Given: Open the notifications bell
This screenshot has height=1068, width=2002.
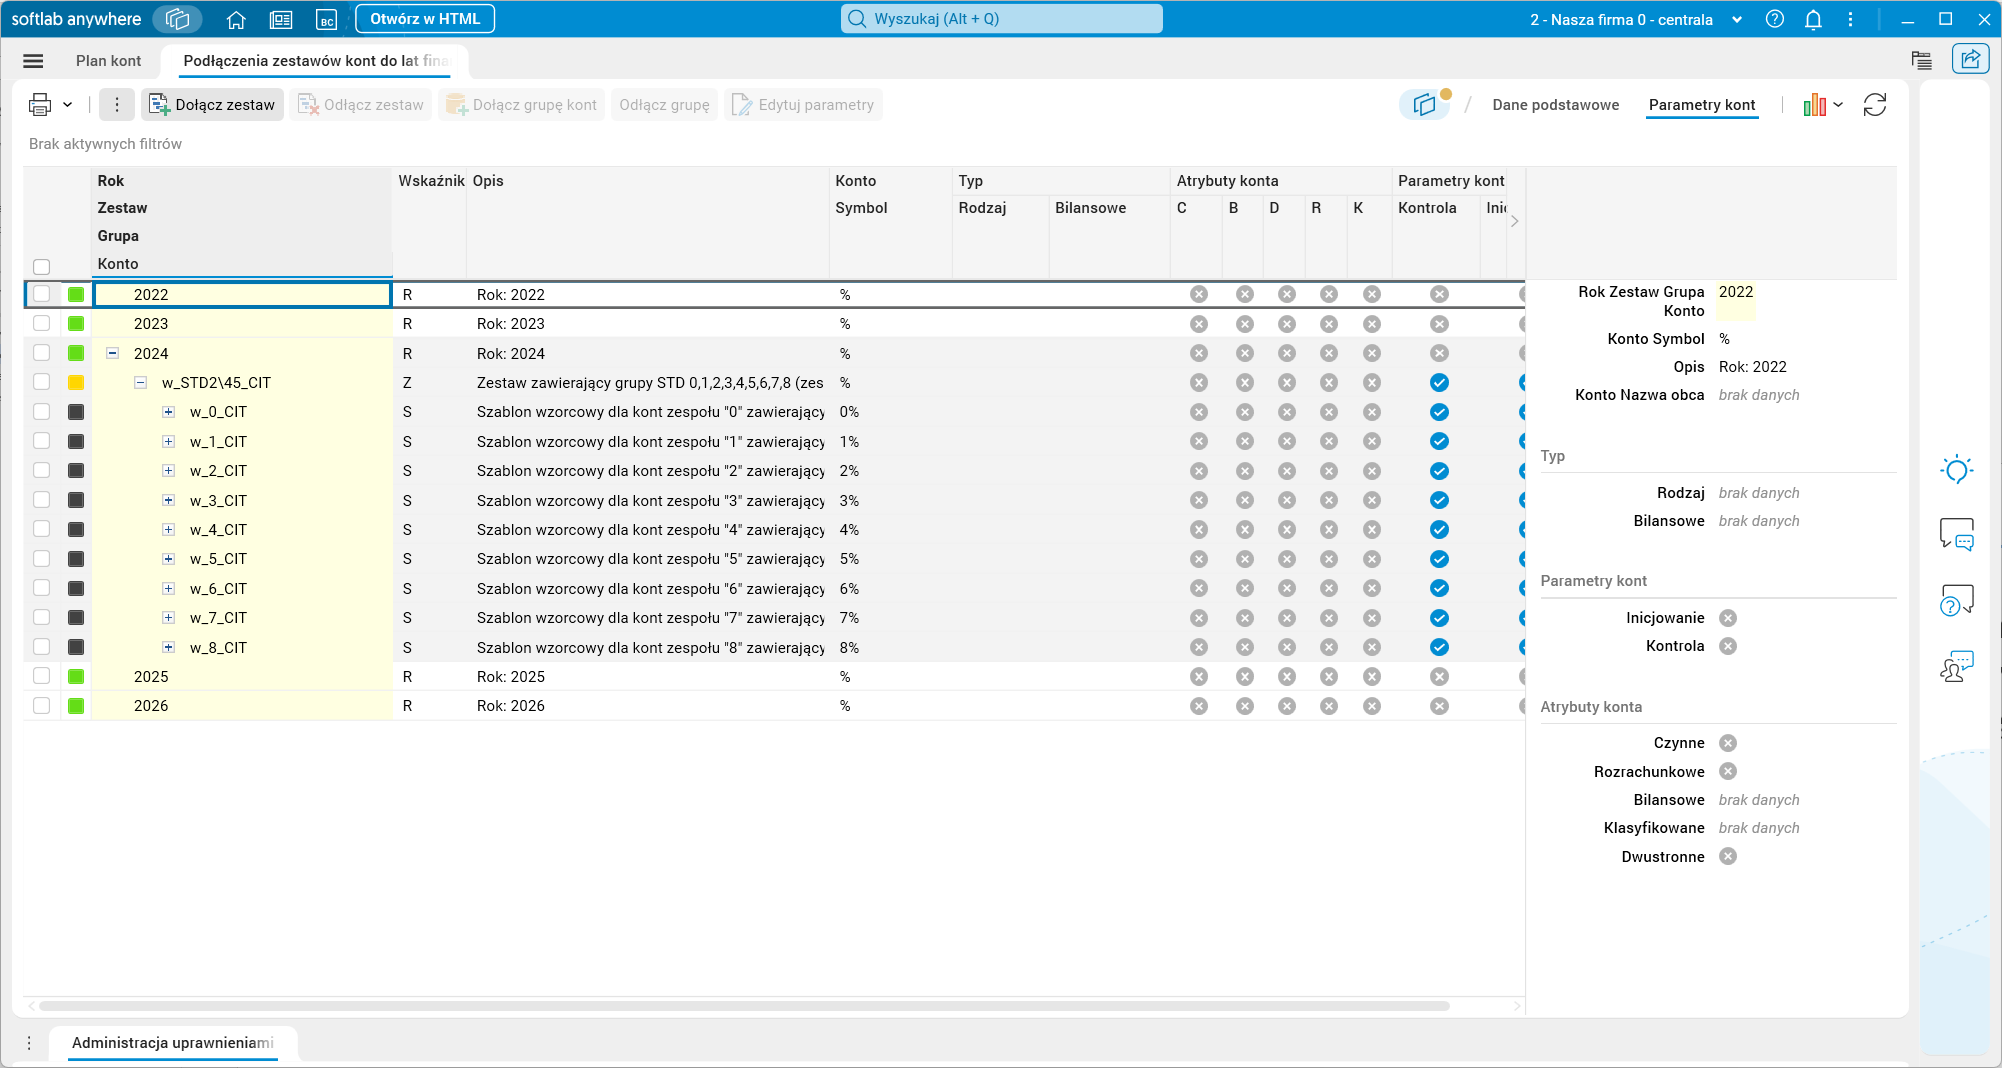Looking at the screenshot, I should (x=1813, y=19).
